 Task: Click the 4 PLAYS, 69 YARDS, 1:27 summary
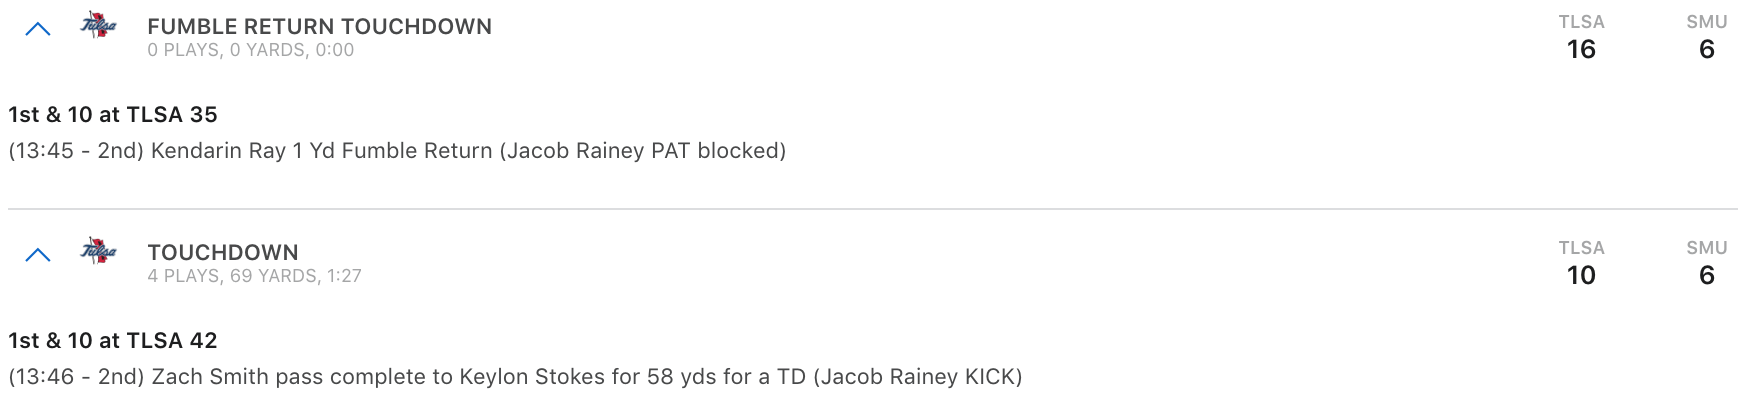point(255,276)
